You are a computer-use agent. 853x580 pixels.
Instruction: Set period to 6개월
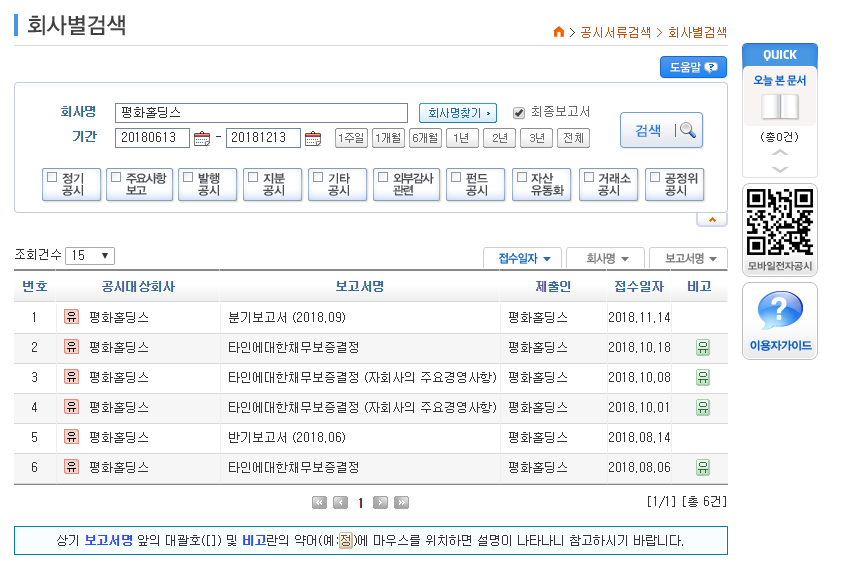pos(425,138)
